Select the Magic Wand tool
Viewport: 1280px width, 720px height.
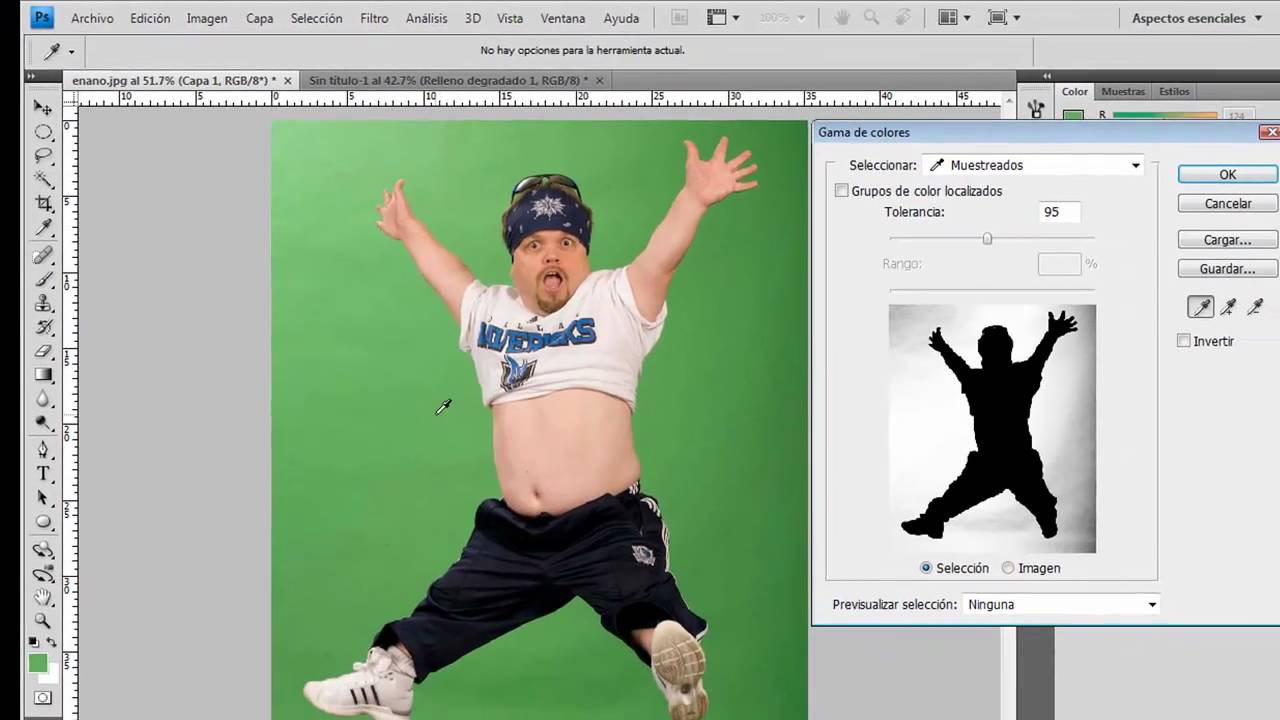[43, 180]
